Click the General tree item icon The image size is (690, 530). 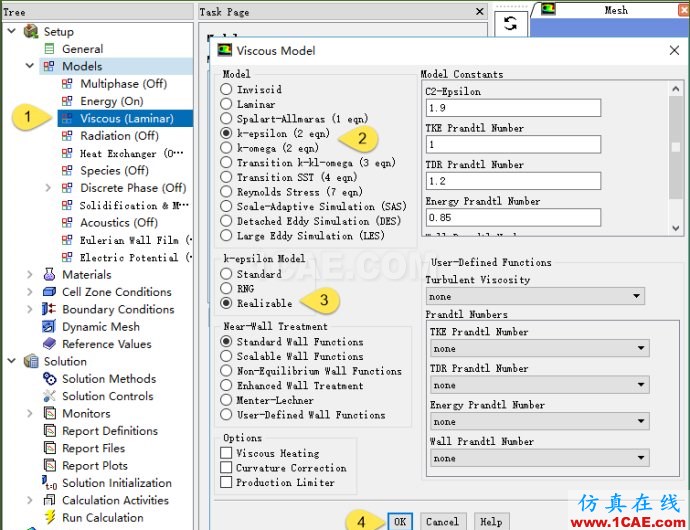pos(50,49)
